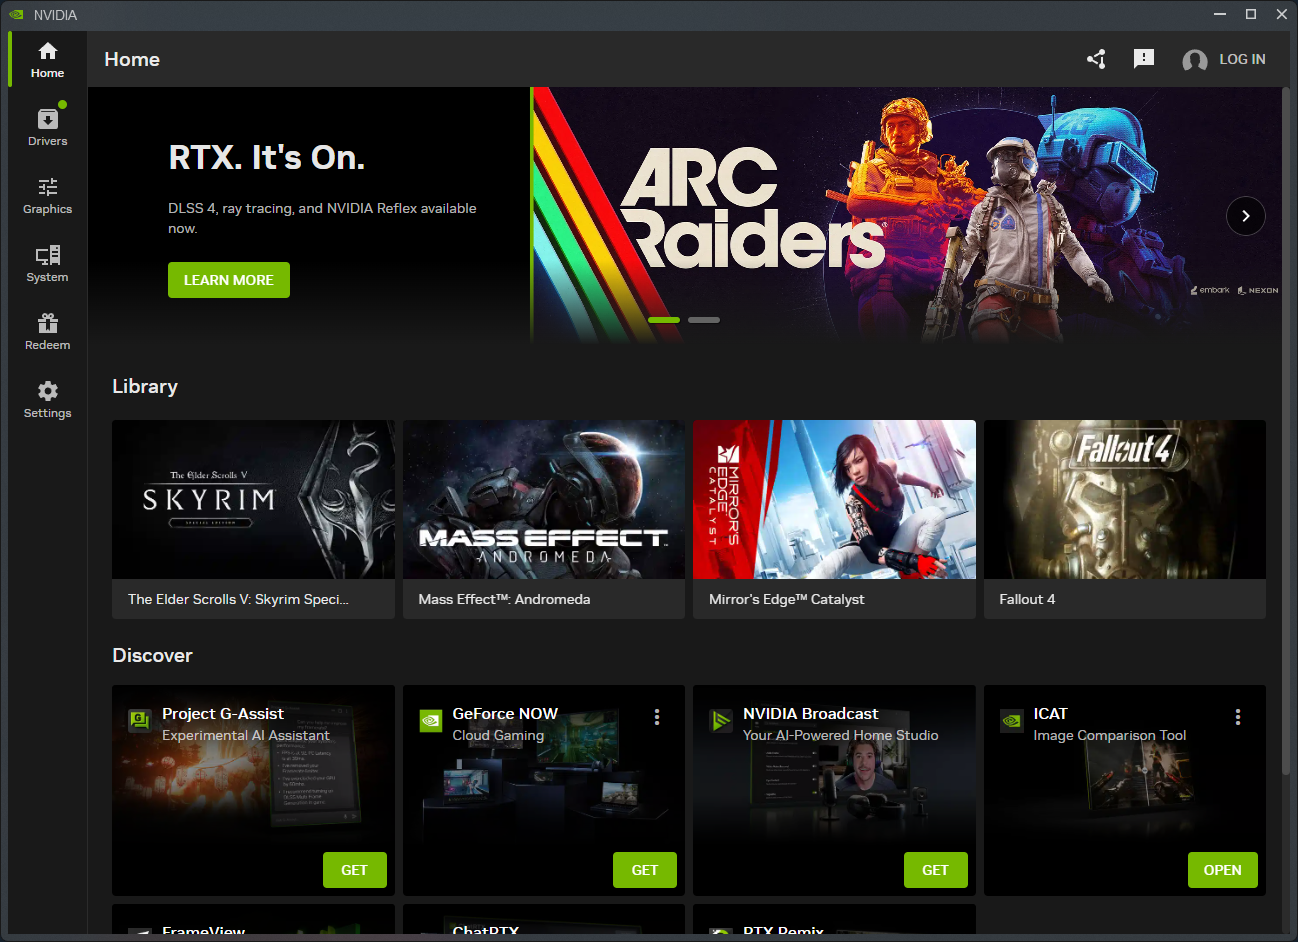Open Mass Effect Andromeda game tile
The image size is (1298, 942).
[x=544, y=519]
